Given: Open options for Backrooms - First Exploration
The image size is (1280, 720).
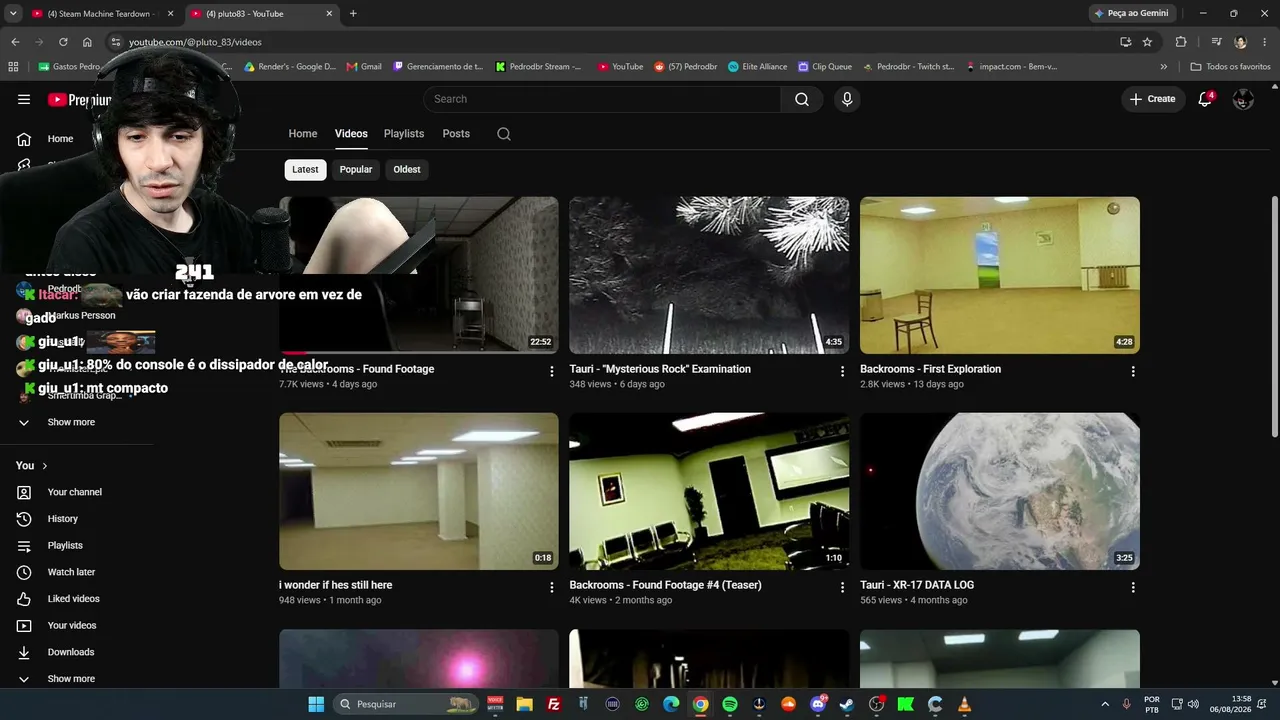Looking at the screenshot, I should pyautogui.click(x=1133, y=371).
